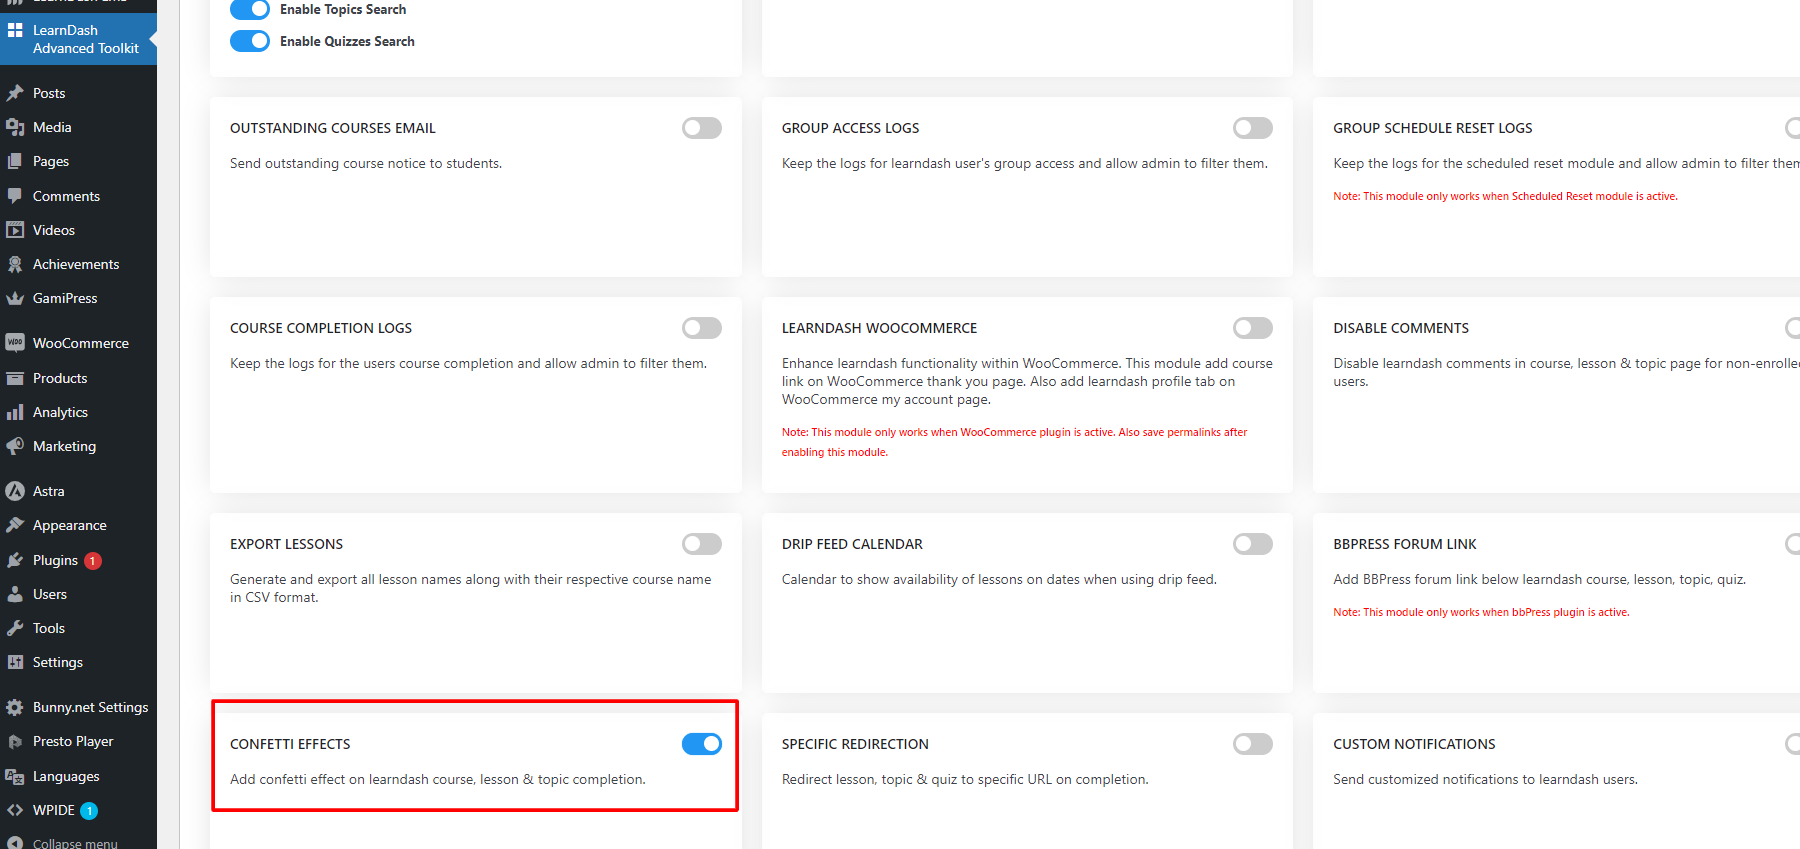Click the Marketing megaphone icon
The height and width of the screenshot is (849, 1800).
(x=15, y=446)
